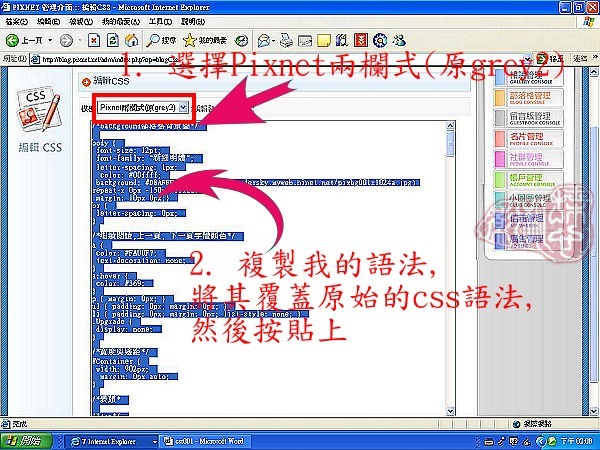Screen dimensions: 600x450
Task: Go to the Home page house icon
Action: 131,40
